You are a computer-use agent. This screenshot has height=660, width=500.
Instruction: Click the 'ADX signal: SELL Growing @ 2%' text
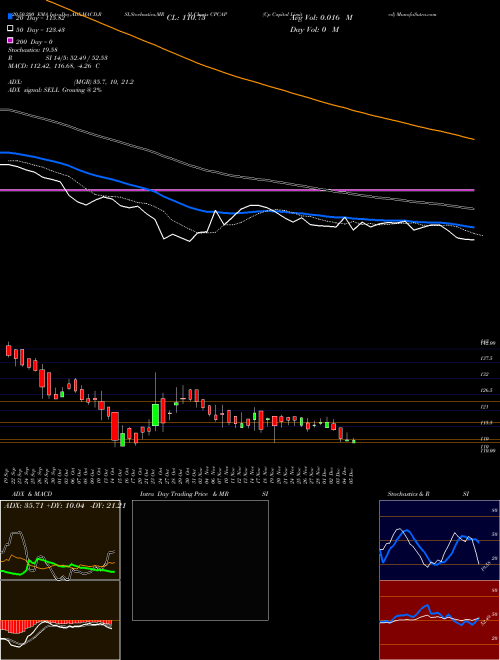pos(55,90)
